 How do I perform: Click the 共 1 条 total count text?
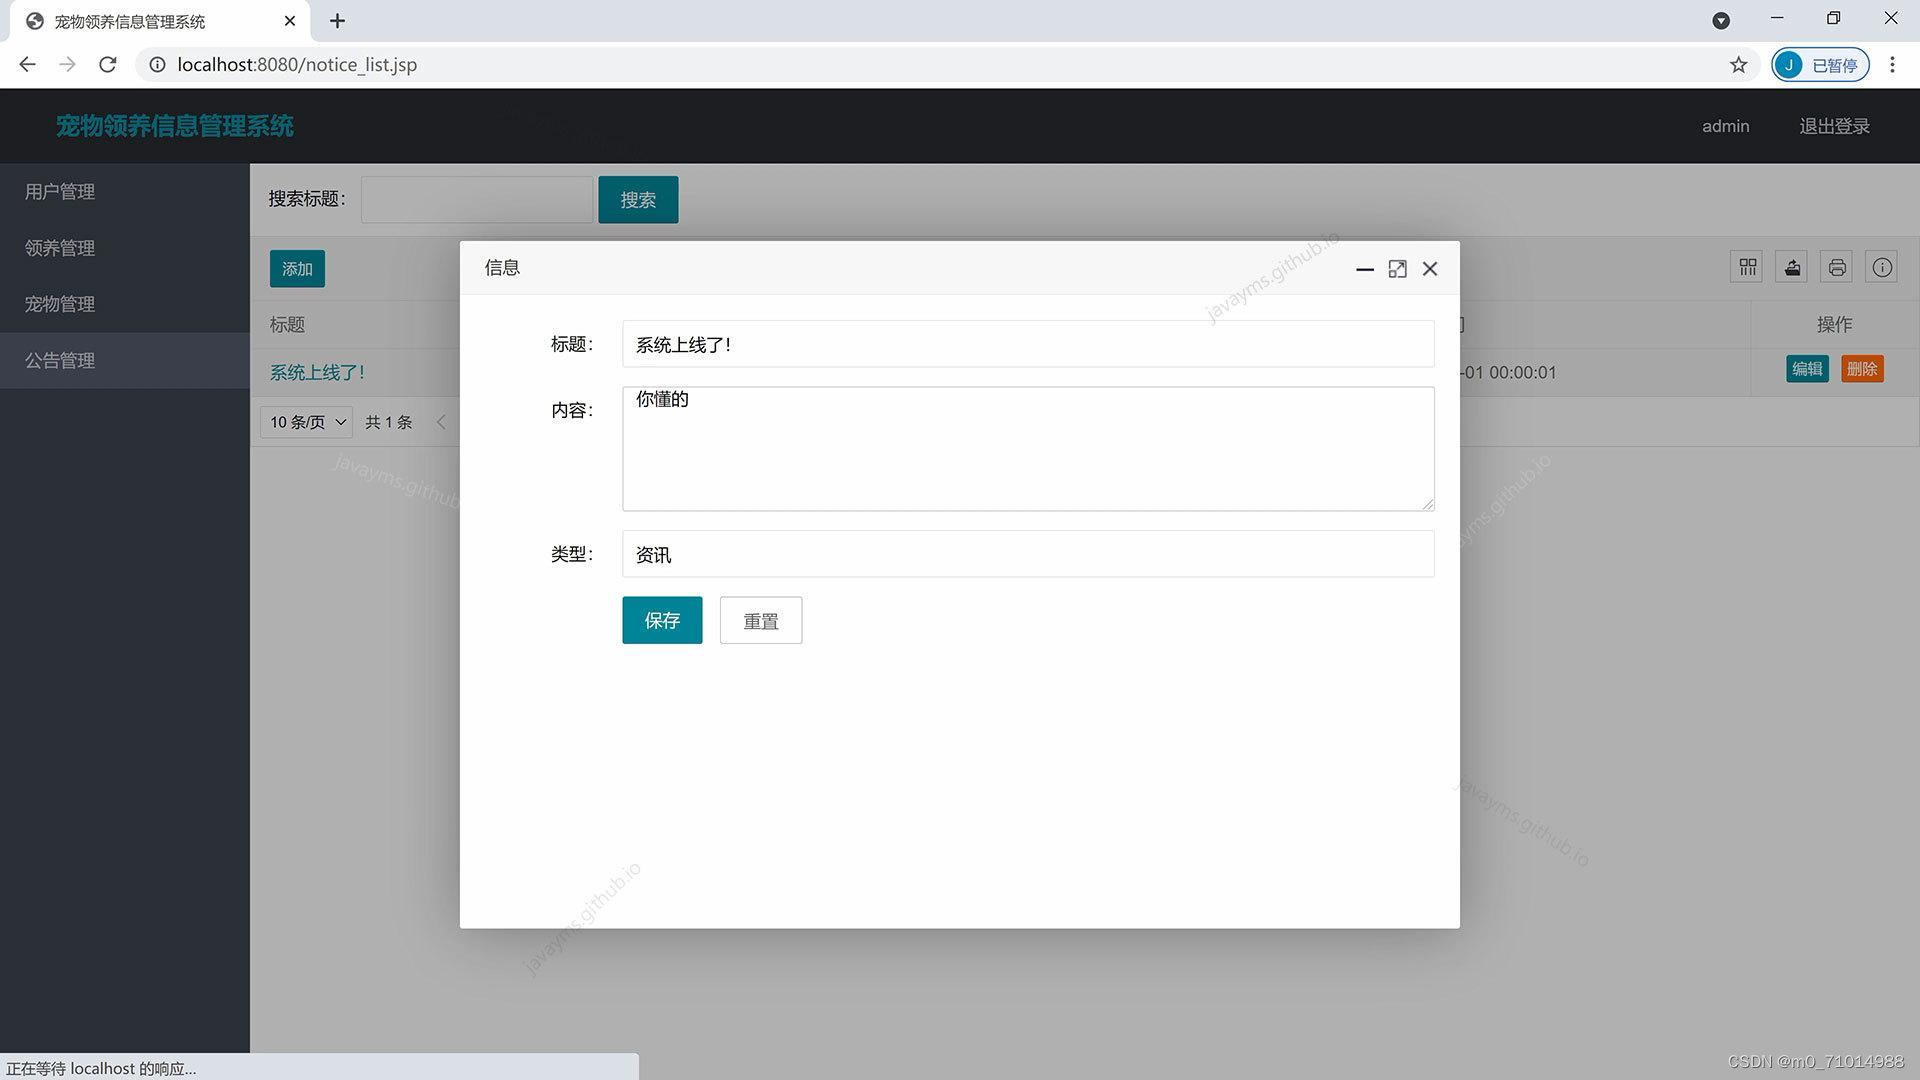[x=389, y=422]
